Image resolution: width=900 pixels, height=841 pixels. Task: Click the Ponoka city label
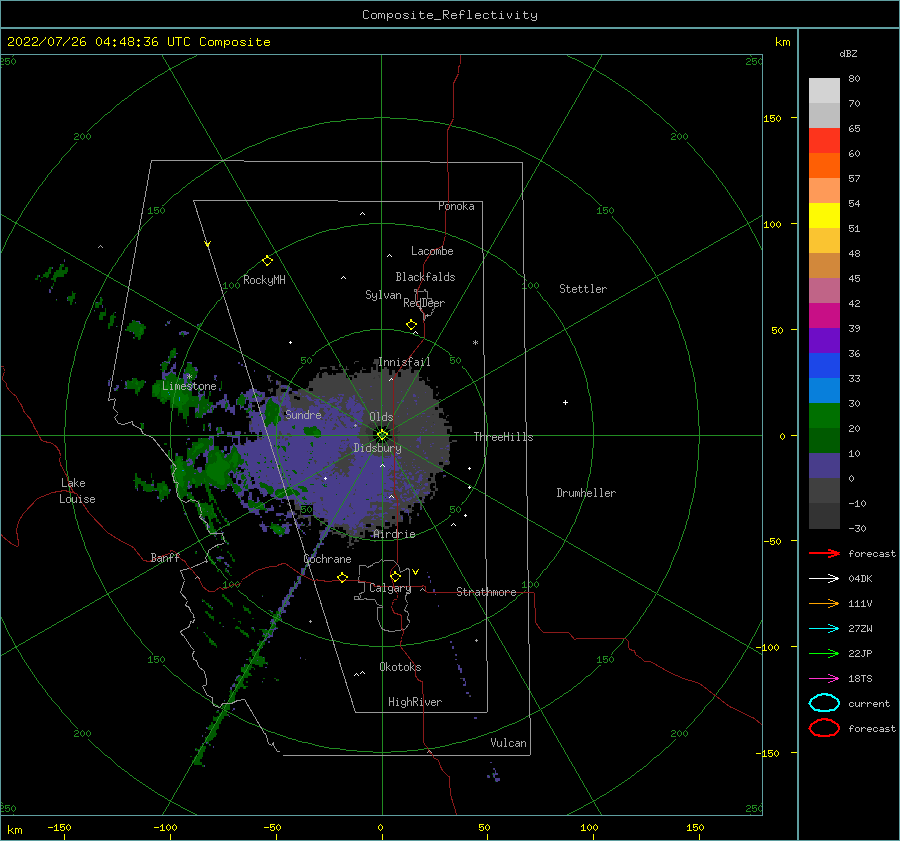[456, 206]
